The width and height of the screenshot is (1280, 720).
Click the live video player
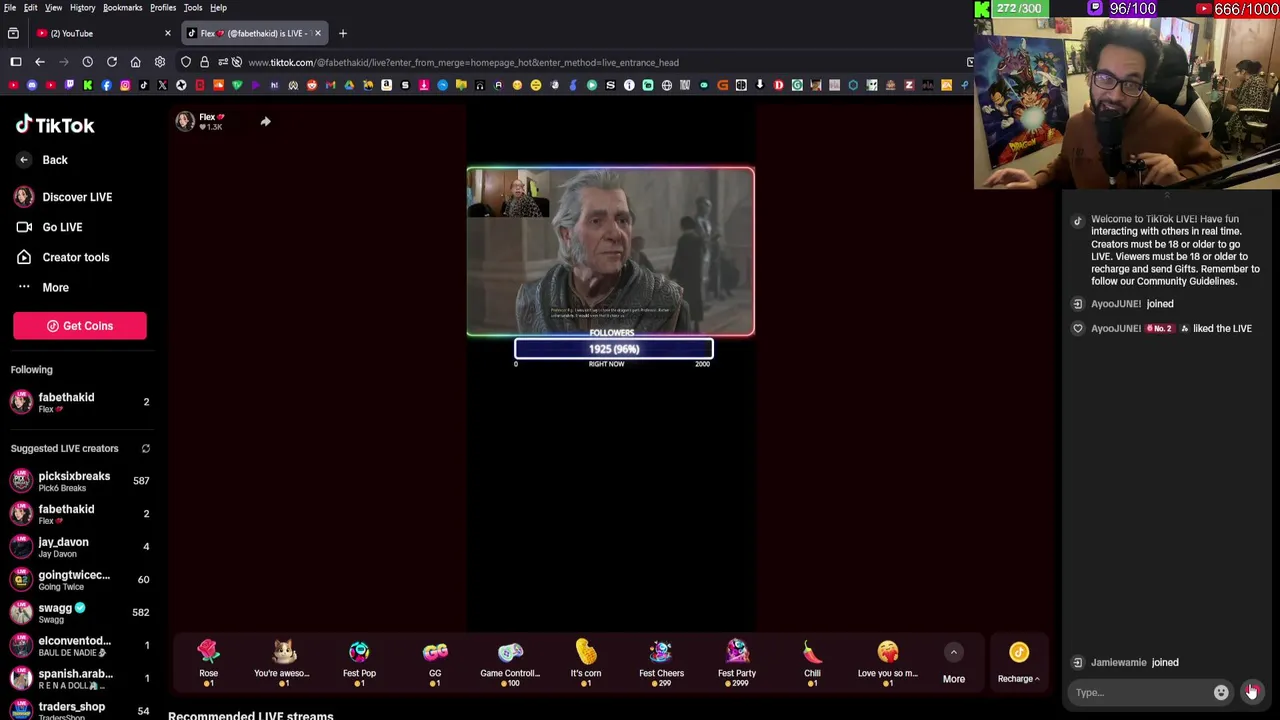[x=611, y=251]
